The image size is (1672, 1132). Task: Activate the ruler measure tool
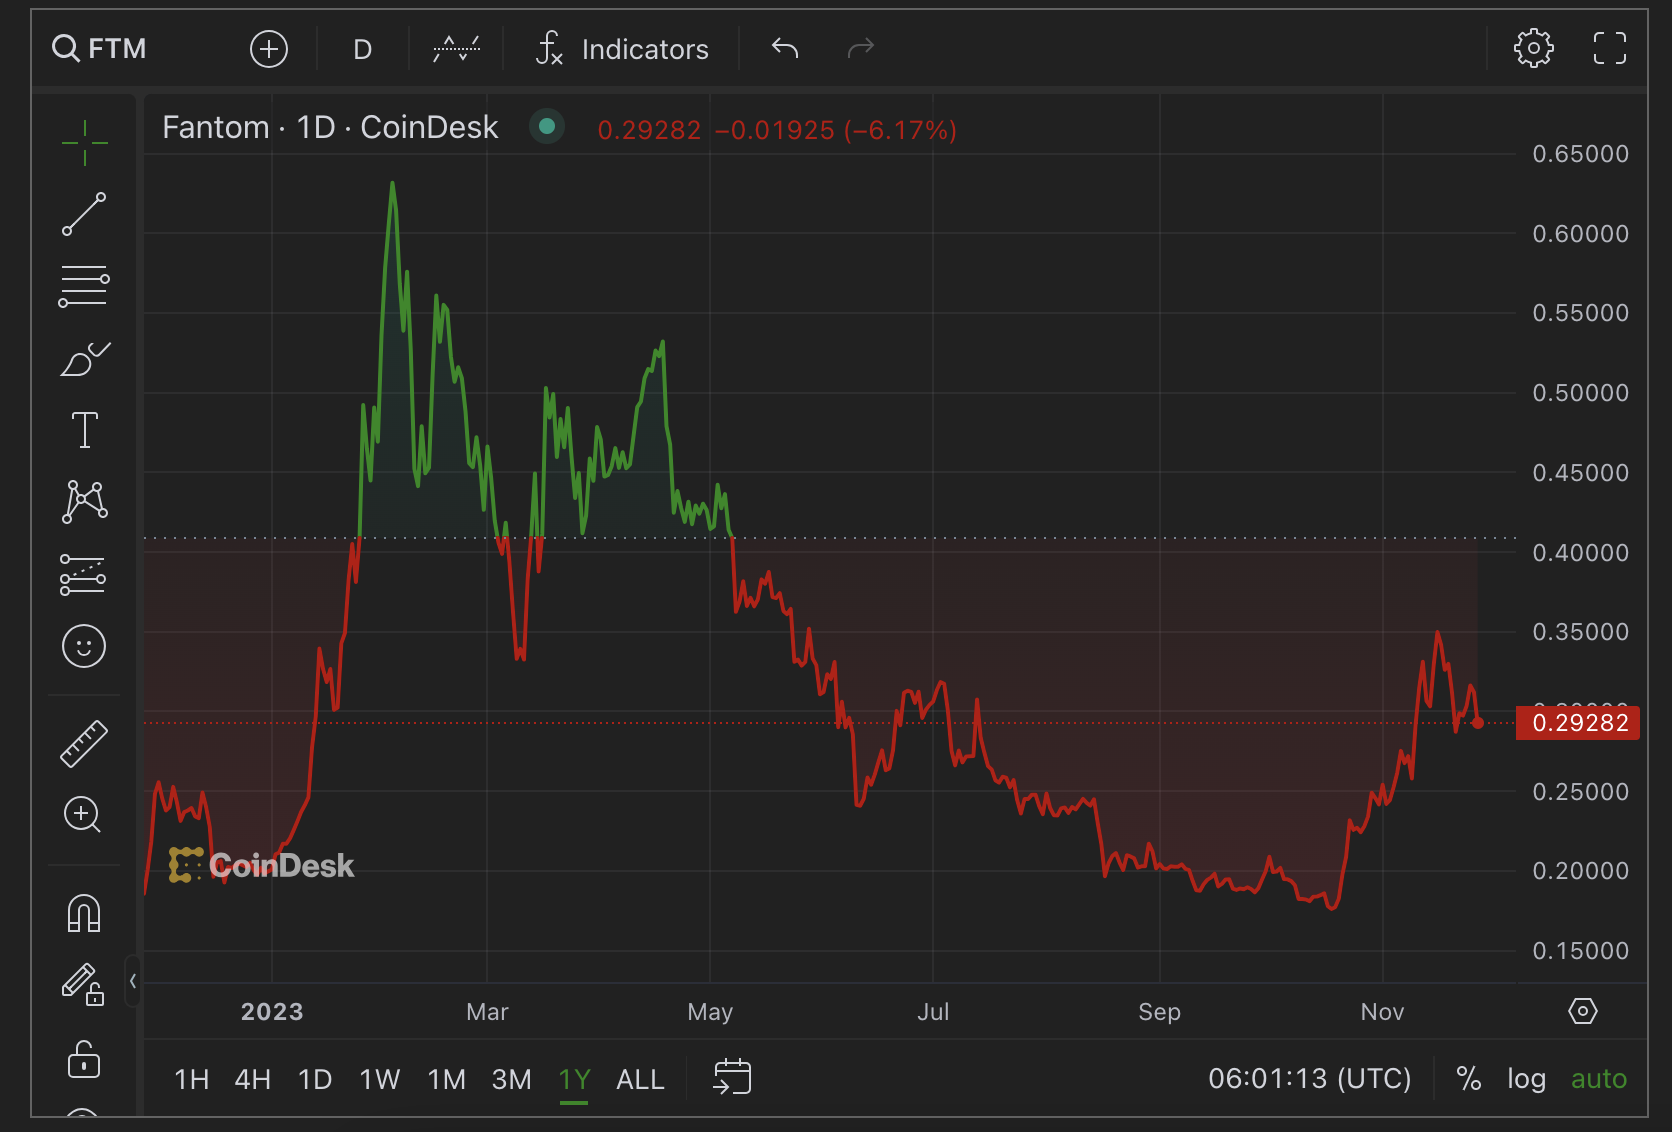(84, 744)
